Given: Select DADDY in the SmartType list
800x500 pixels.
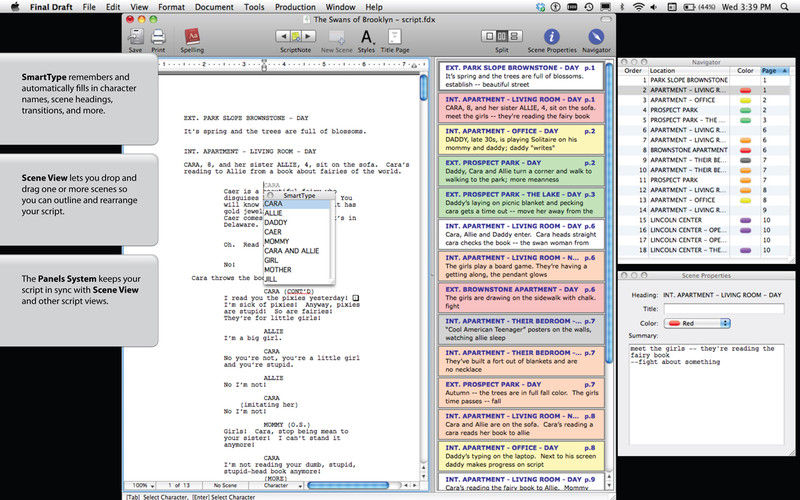Looking at the screenshot, I should pos(296,222).
